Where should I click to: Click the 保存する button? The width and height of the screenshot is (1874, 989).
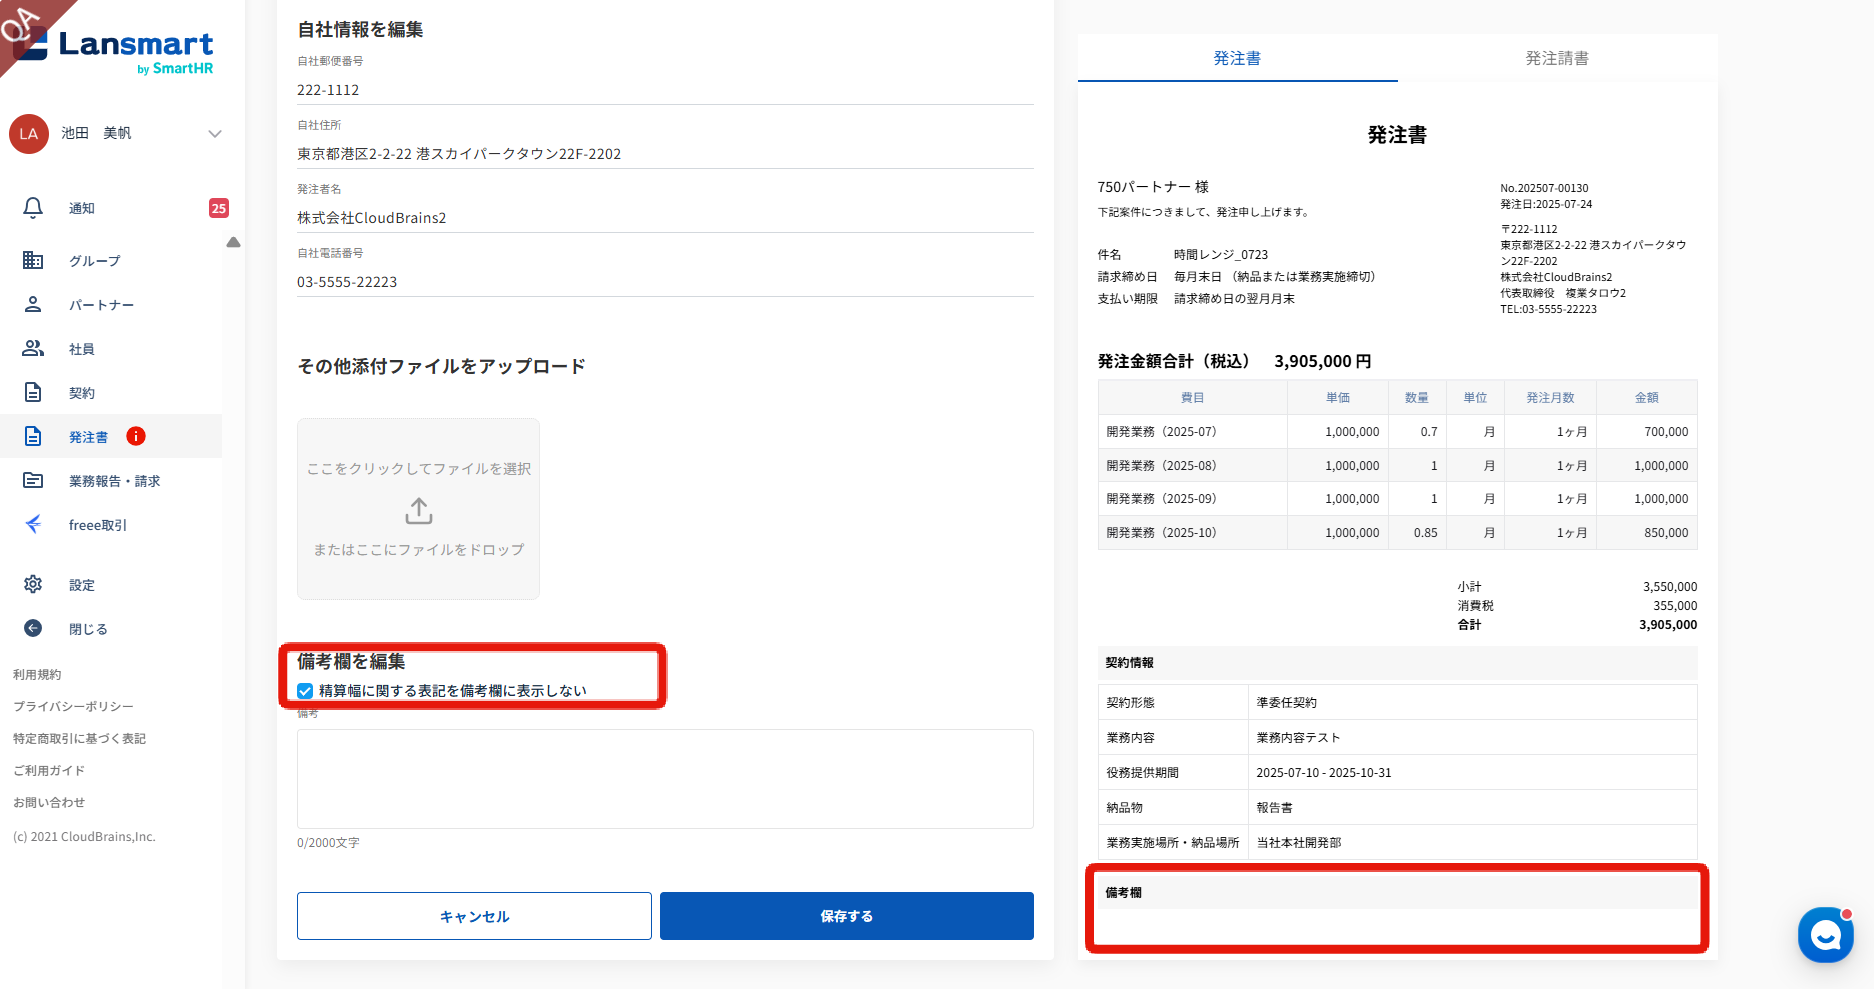(x=846, y=916)
